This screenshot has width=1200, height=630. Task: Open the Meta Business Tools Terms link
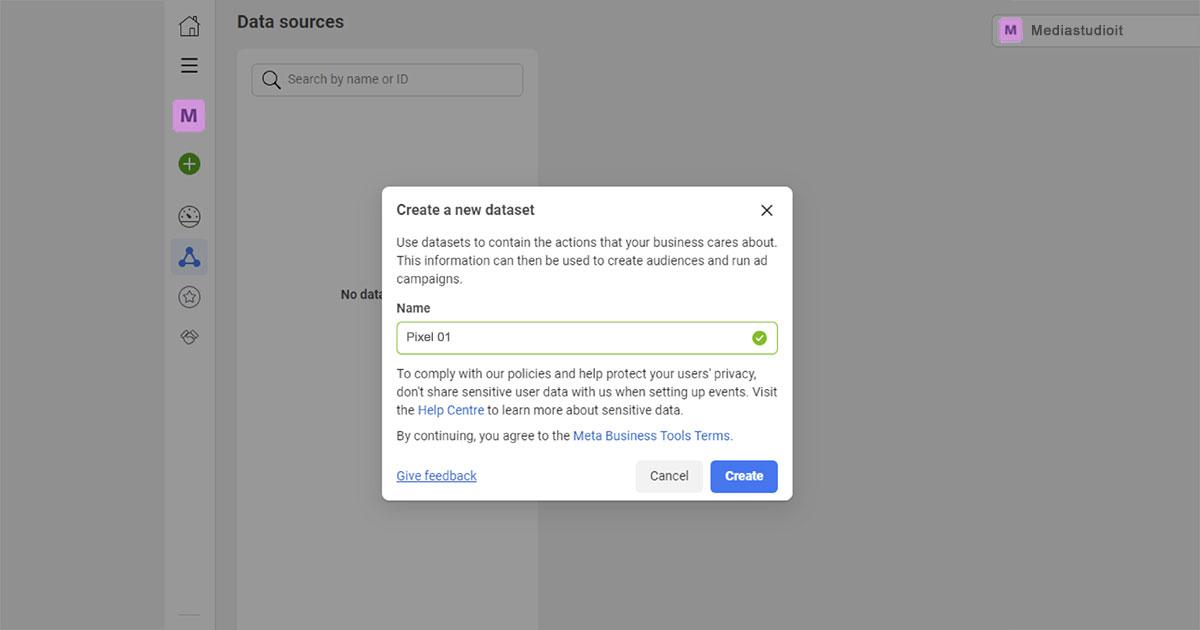(652, 436)
